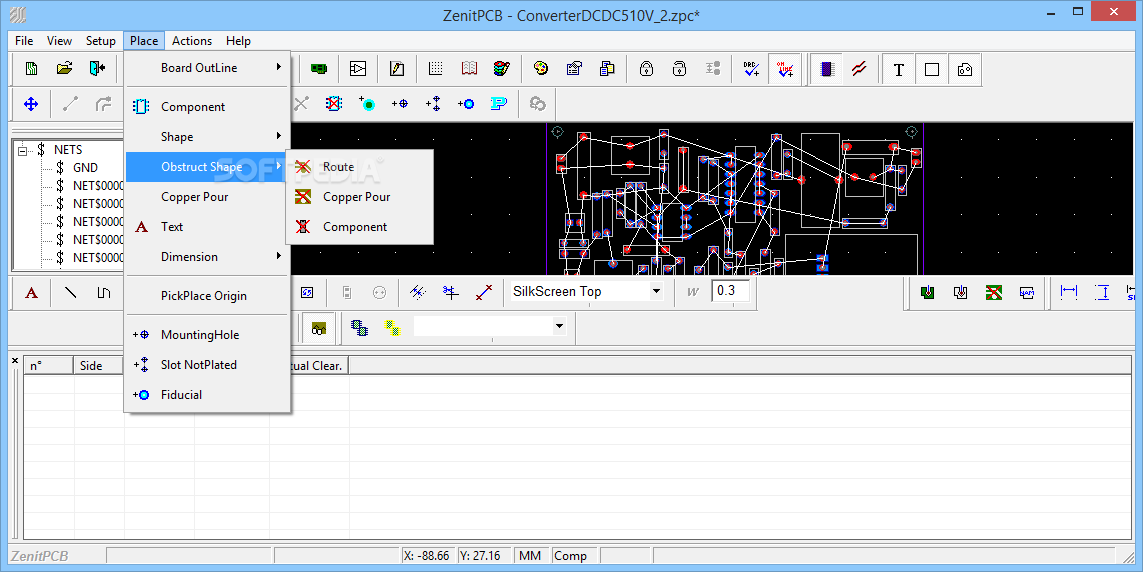The width and height of the screenshot is (1143, 572).
Task: Run the DRC check icon
Action: 751,68
